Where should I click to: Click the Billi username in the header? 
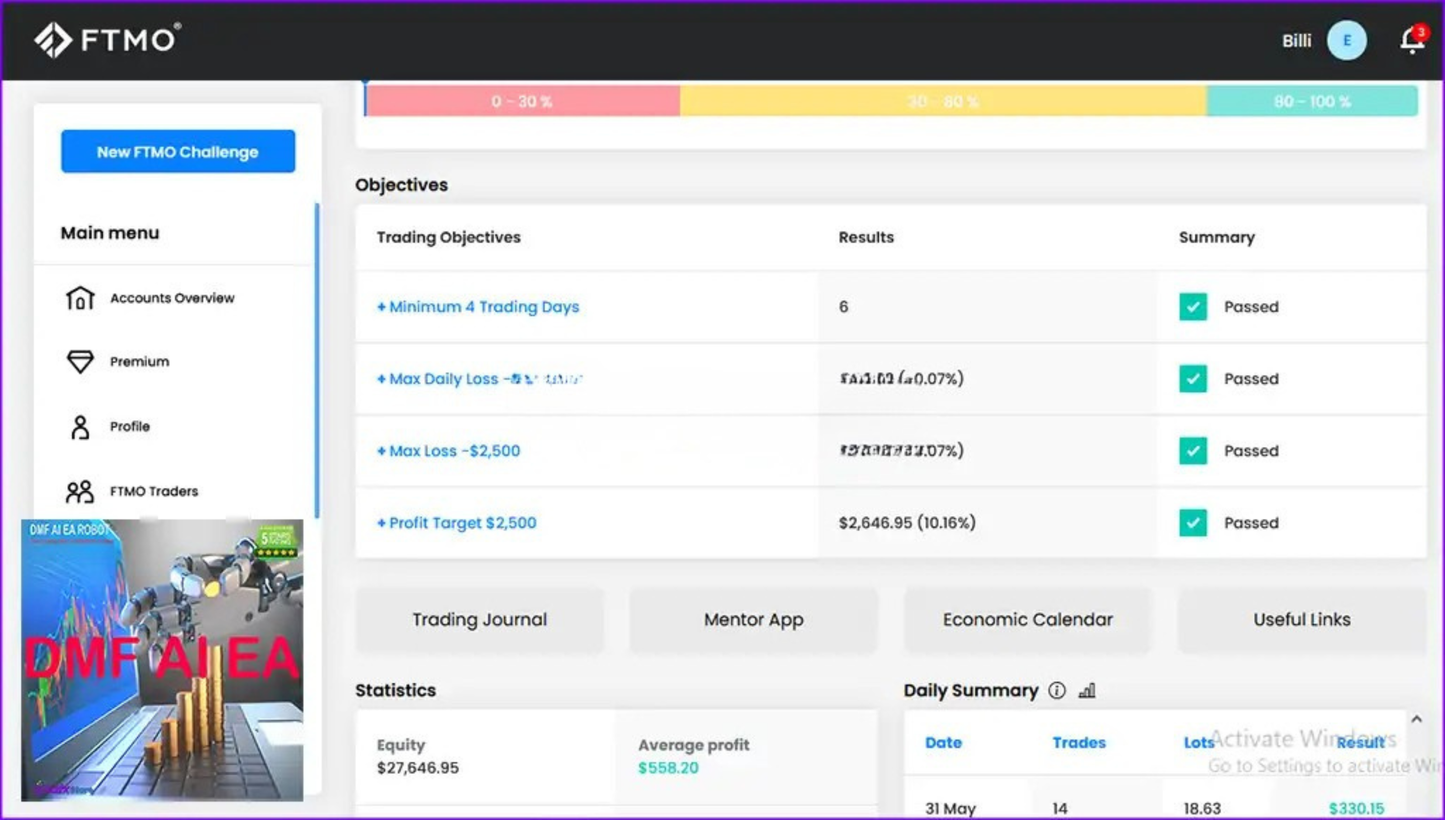click(x=1297, y=41)
